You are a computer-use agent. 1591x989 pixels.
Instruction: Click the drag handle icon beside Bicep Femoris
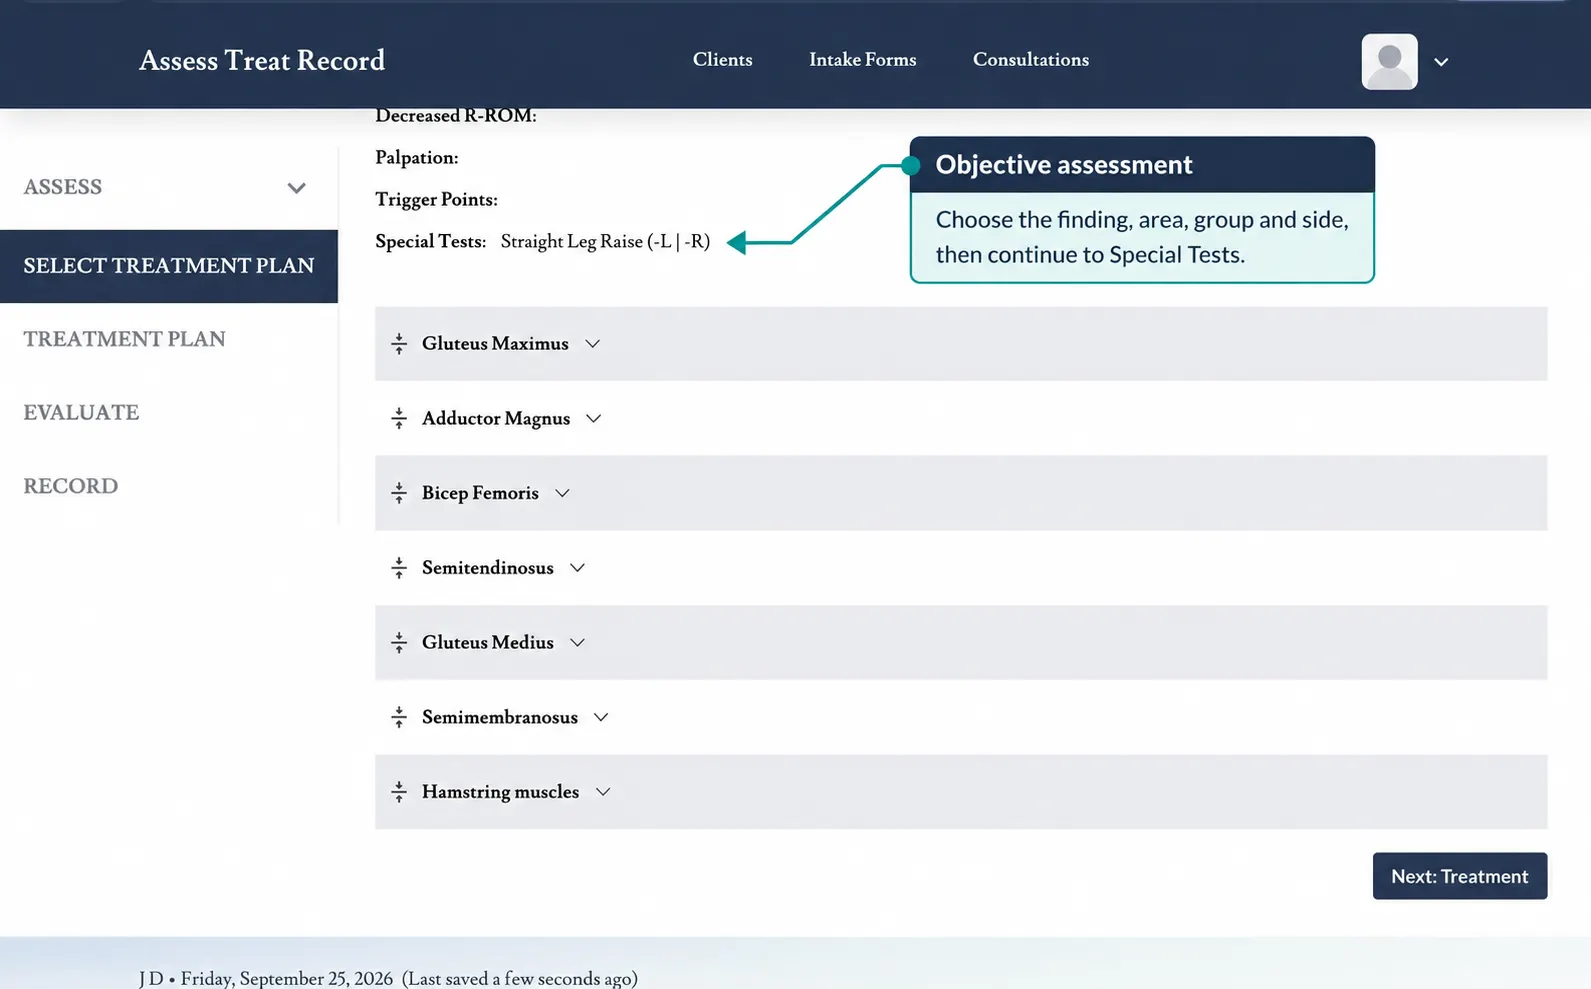[x=399, y=493]
